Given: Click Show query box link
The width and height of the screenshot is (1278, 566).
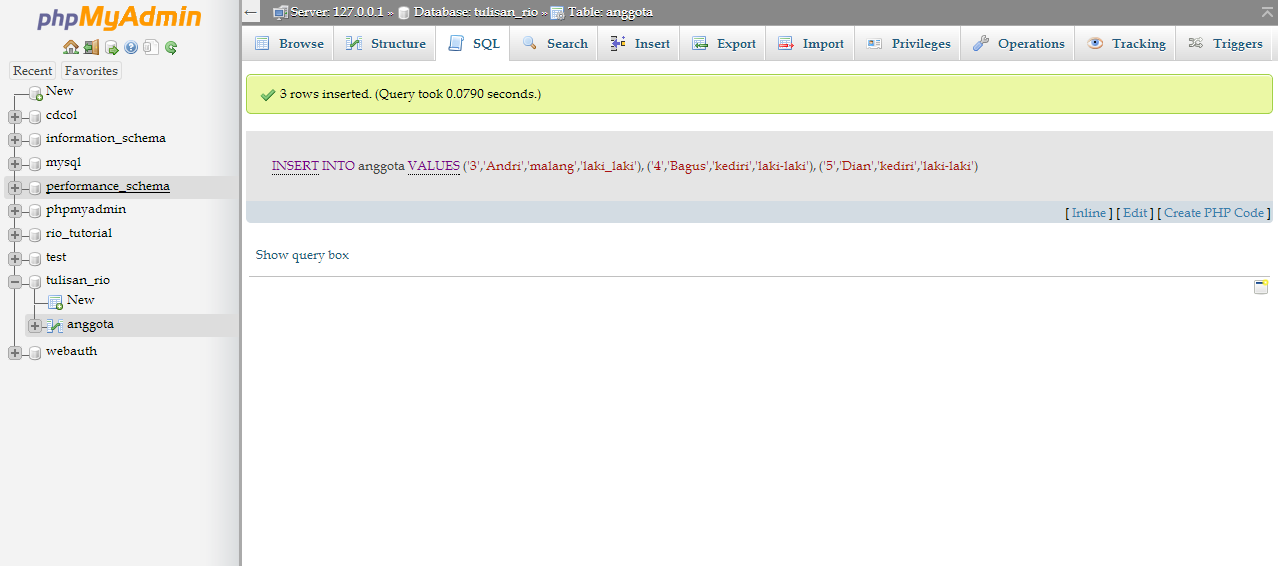Looking at the screenshot, I should click(x=302, y=255).
